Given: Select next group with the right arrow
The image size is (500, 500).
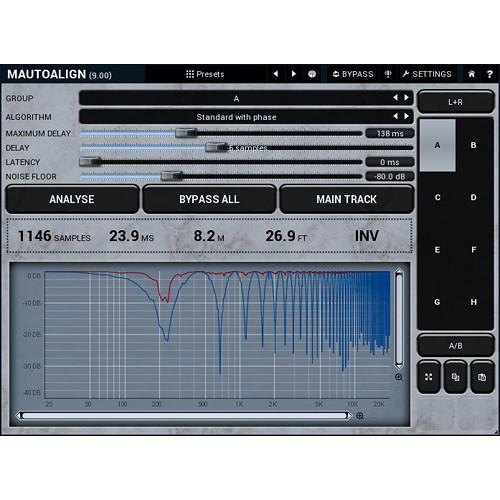Looking at the screenshot, I should [x=406, y=98].
